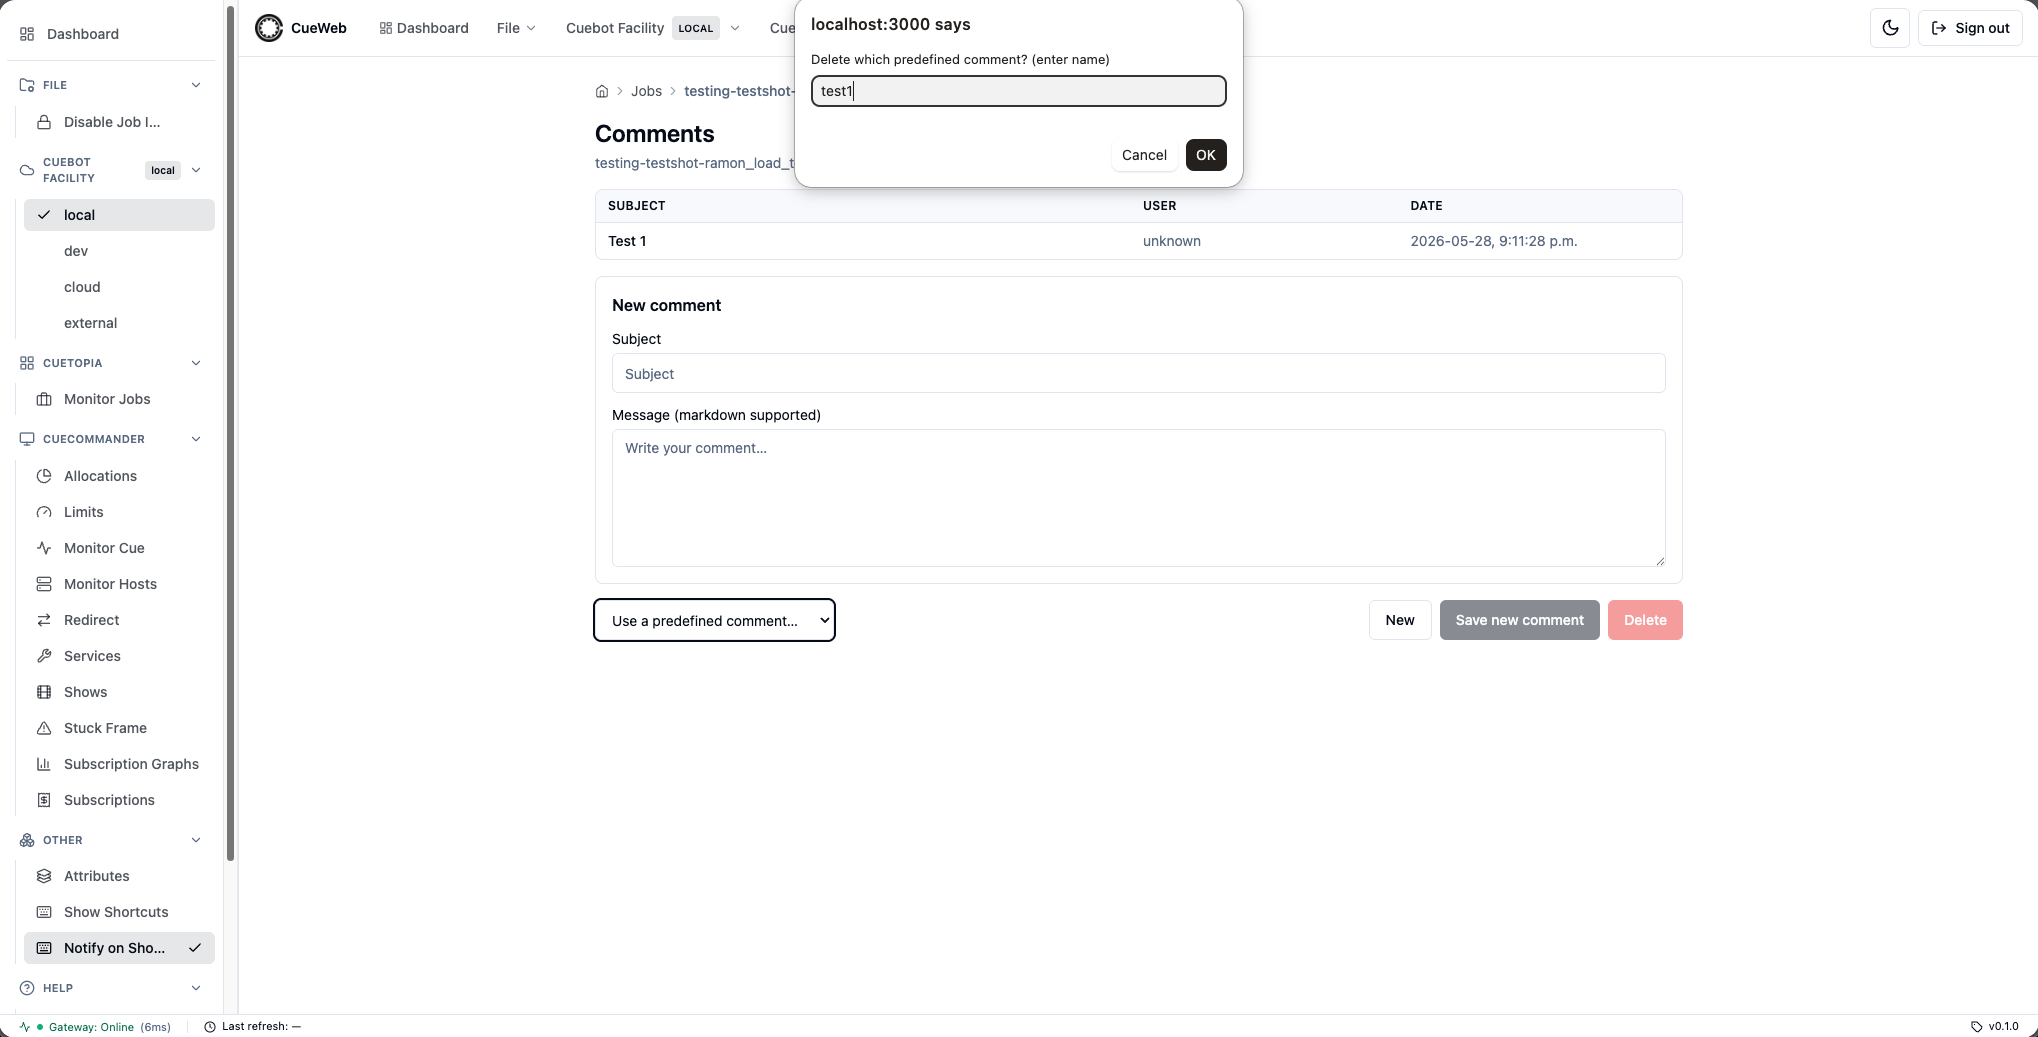Image resolution: width=2038 pixels, height=1037 pixels.
Task: Open the File menu in the top bar
Action: click(x=516, y=28)
